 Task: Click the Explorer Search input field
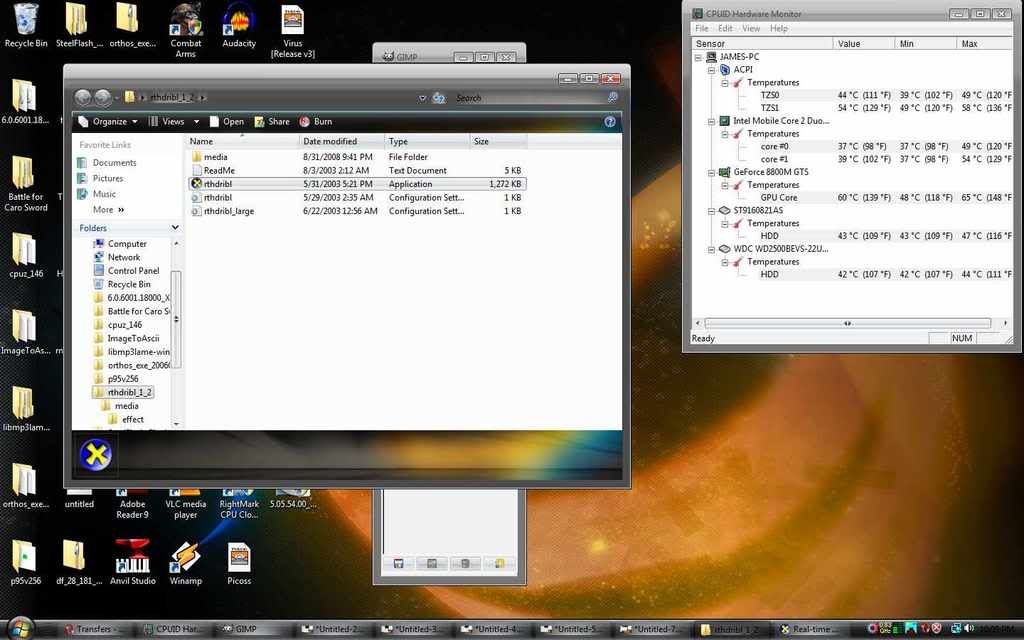click(529, 98)
